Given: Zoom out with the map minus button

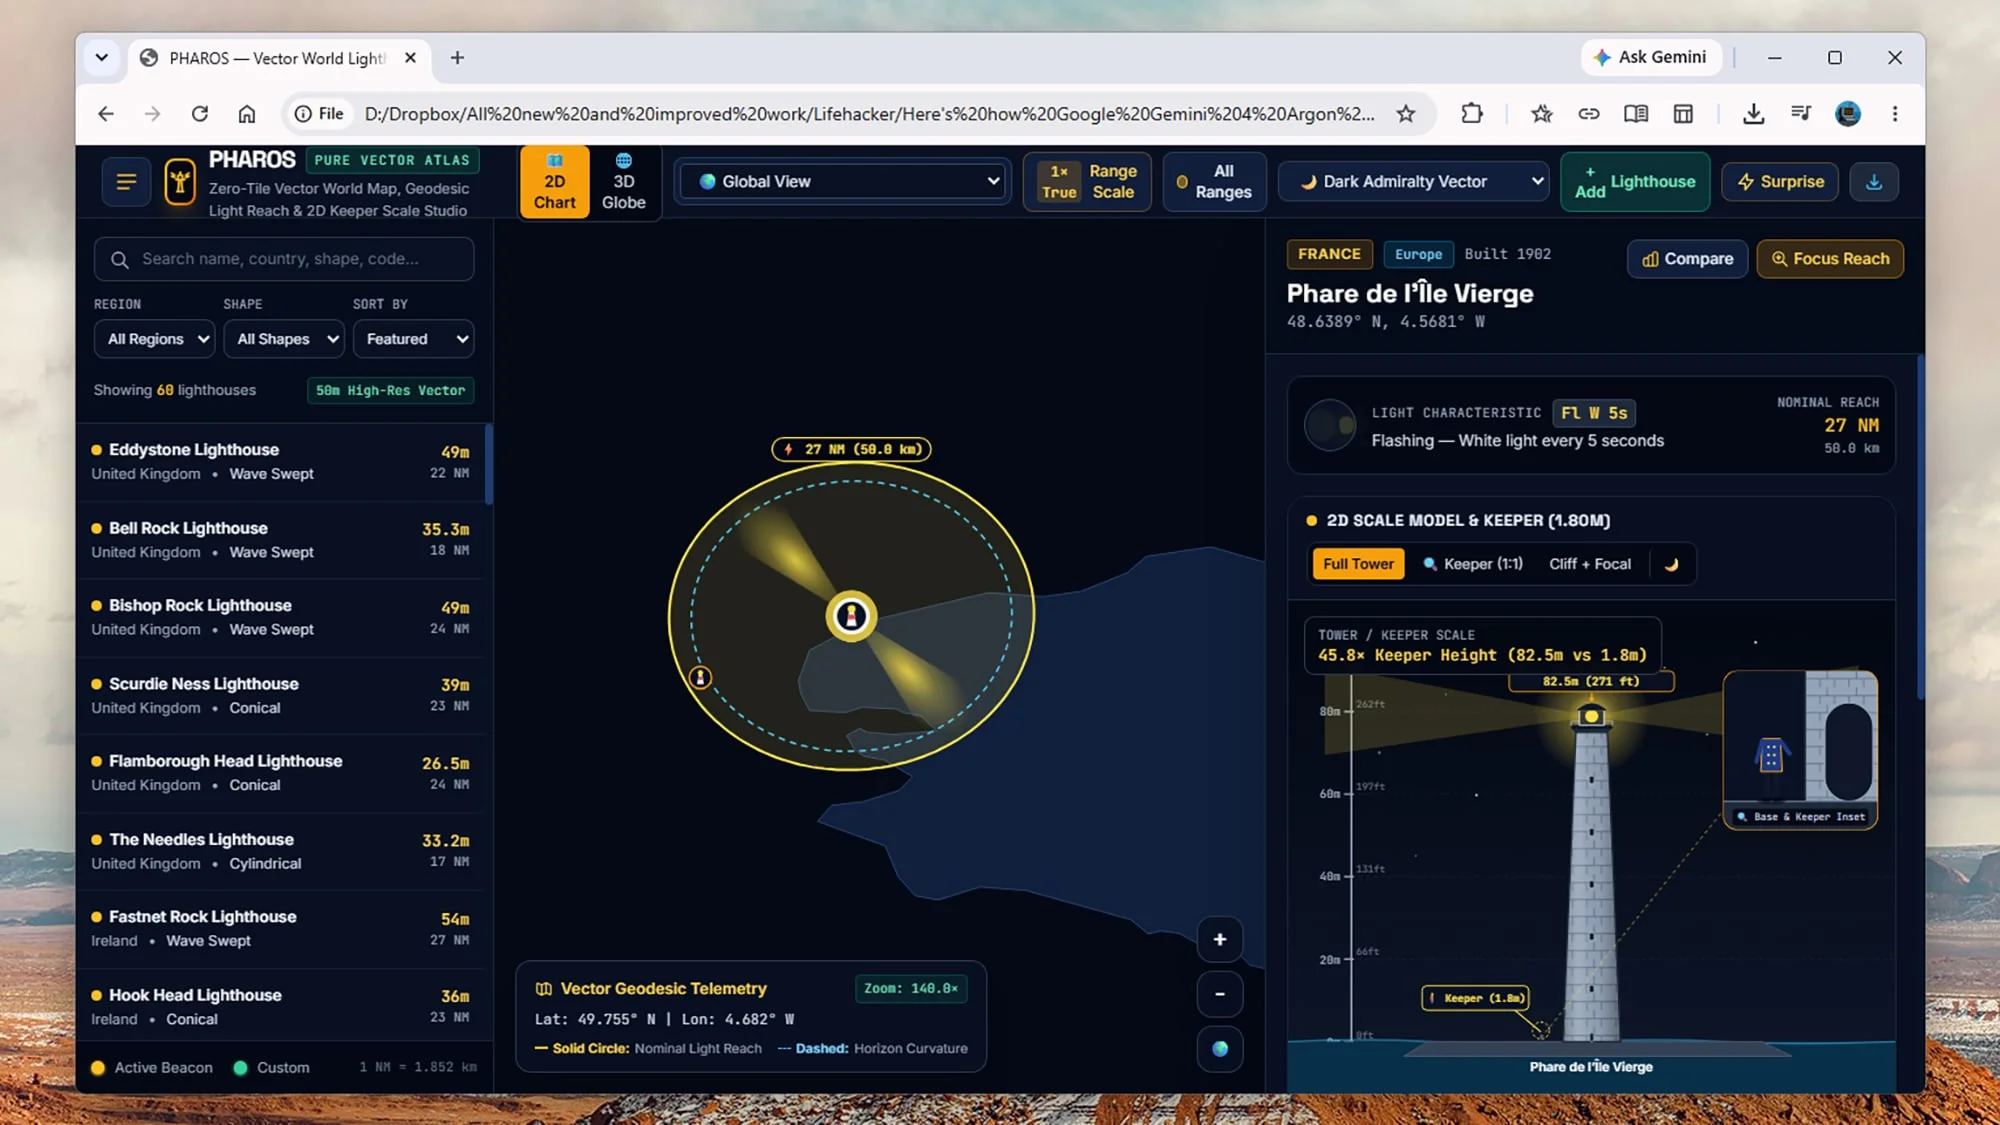Looking at the screenshot, I should click(x=1220, y=994).
